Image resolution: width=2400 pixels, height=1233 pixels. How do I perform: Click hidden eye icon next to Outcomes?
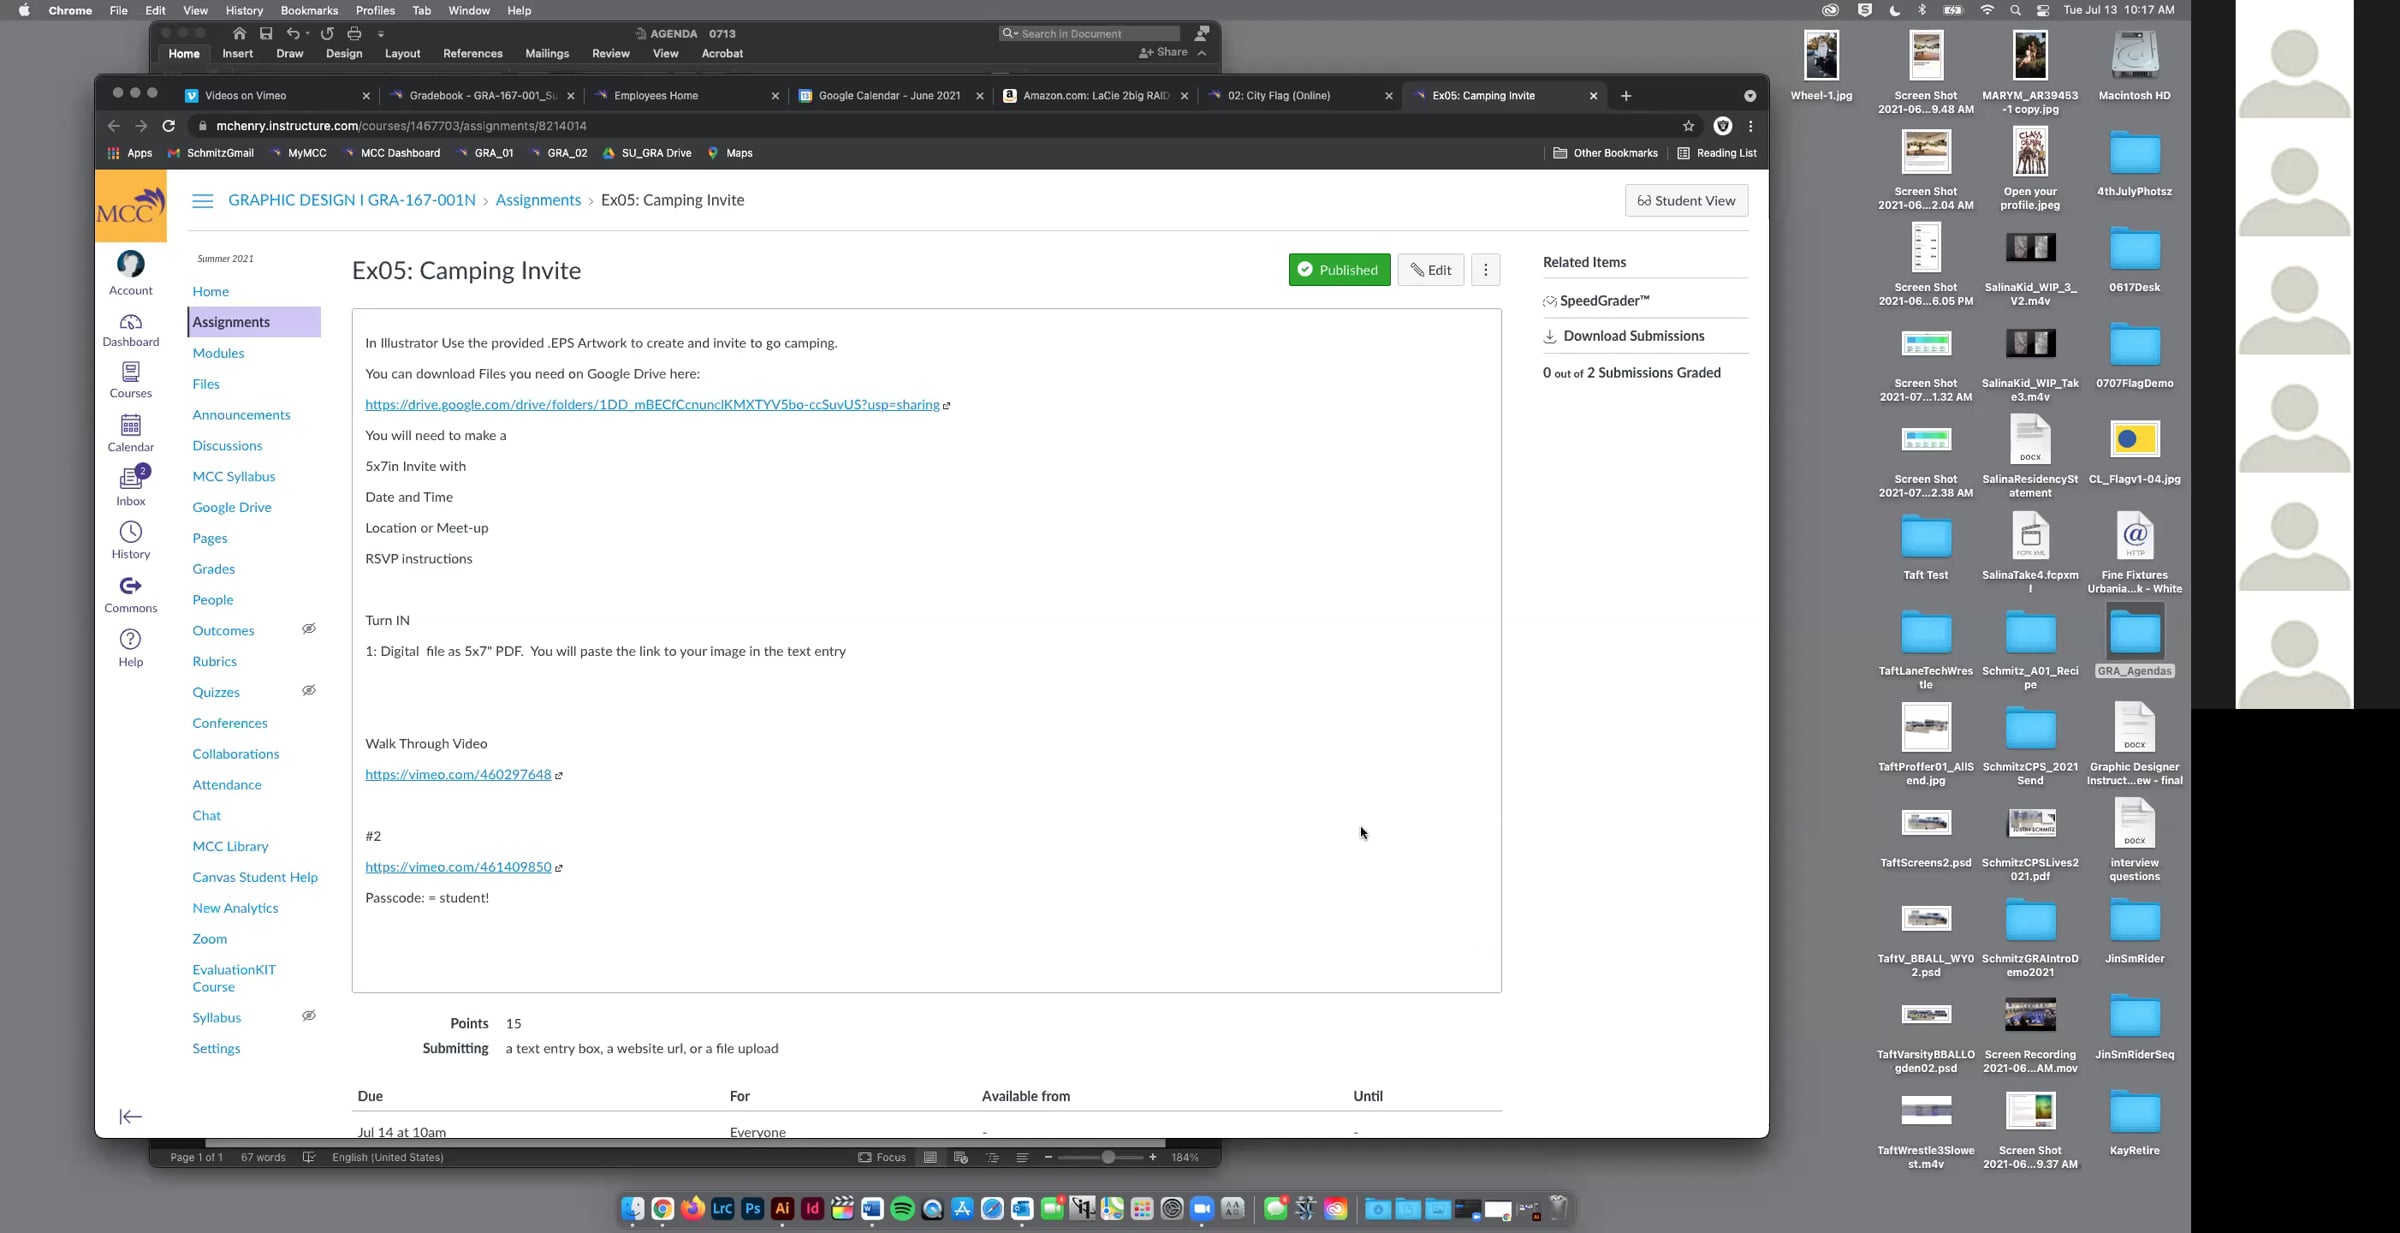pyautogui.click(x=309, y=629)
